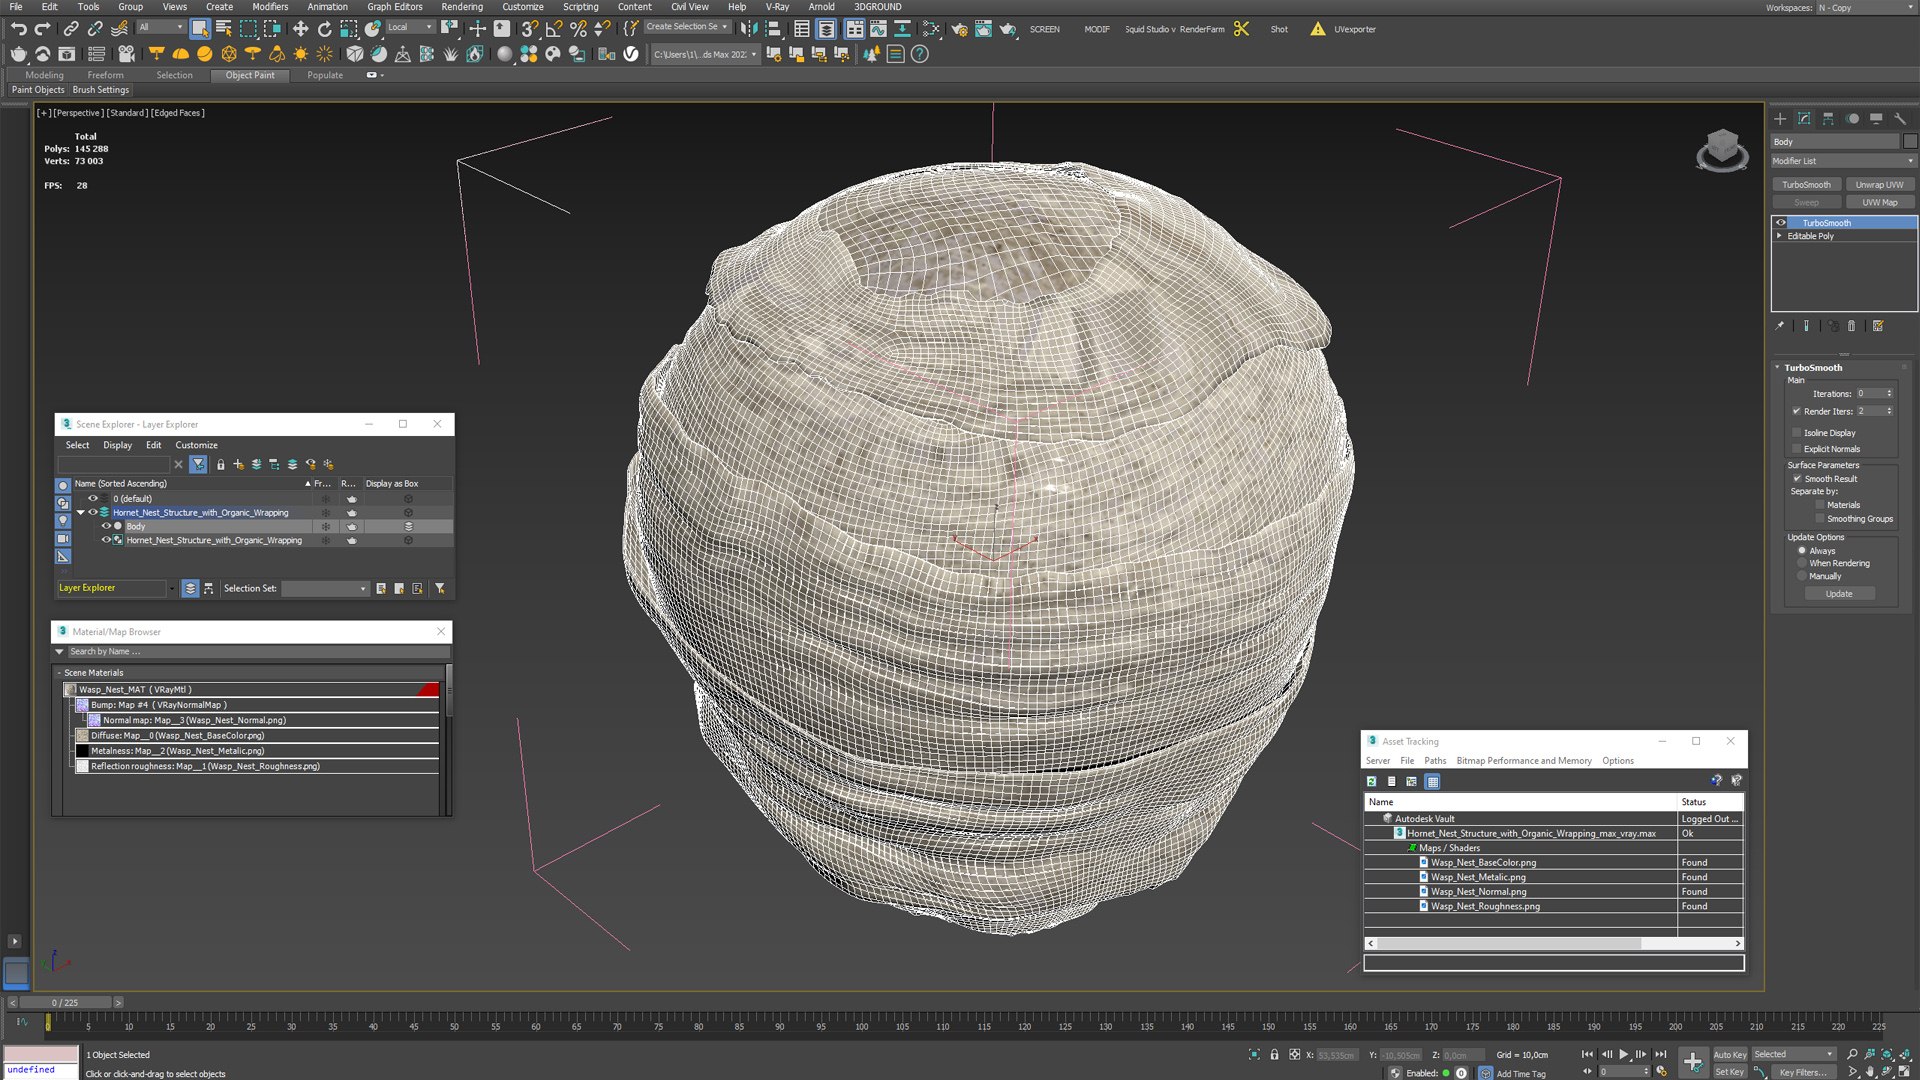This screenshot has height=1080, width=1920.
Task: Select When Rendering update option
Action: (x=1802, y=563)
